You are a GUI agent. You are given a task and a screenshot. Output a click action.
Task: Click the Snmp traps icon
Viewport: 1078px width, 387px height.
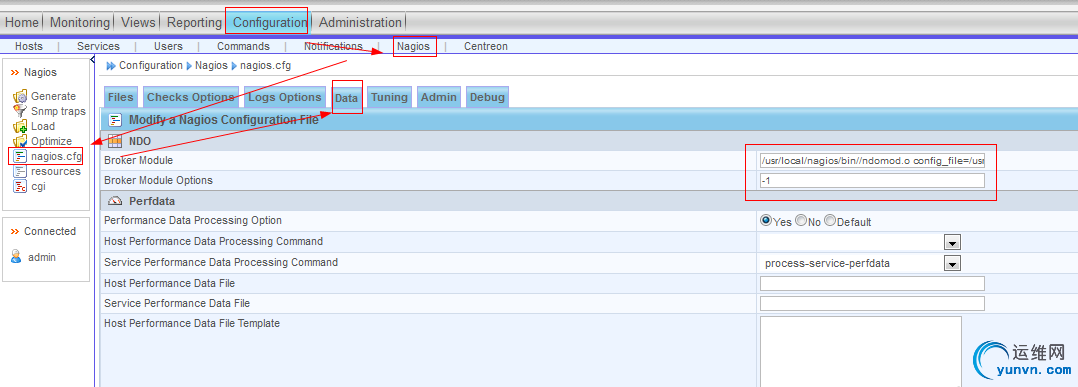click(20, 111)
